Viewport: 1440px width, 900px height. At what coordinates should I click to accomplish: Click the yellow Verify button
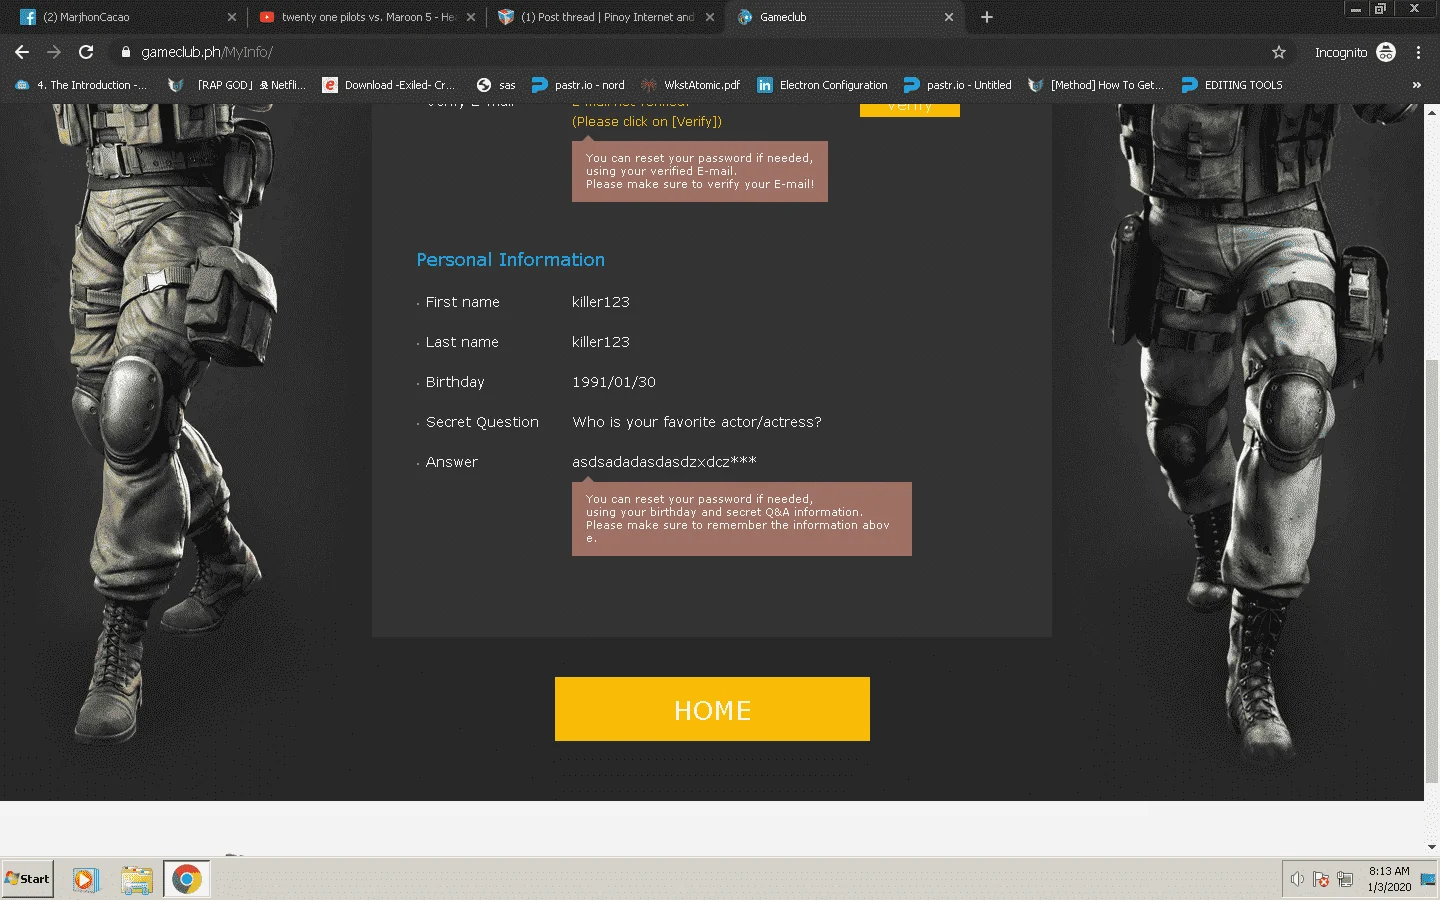pyautogui.click(x=910, y=109)
